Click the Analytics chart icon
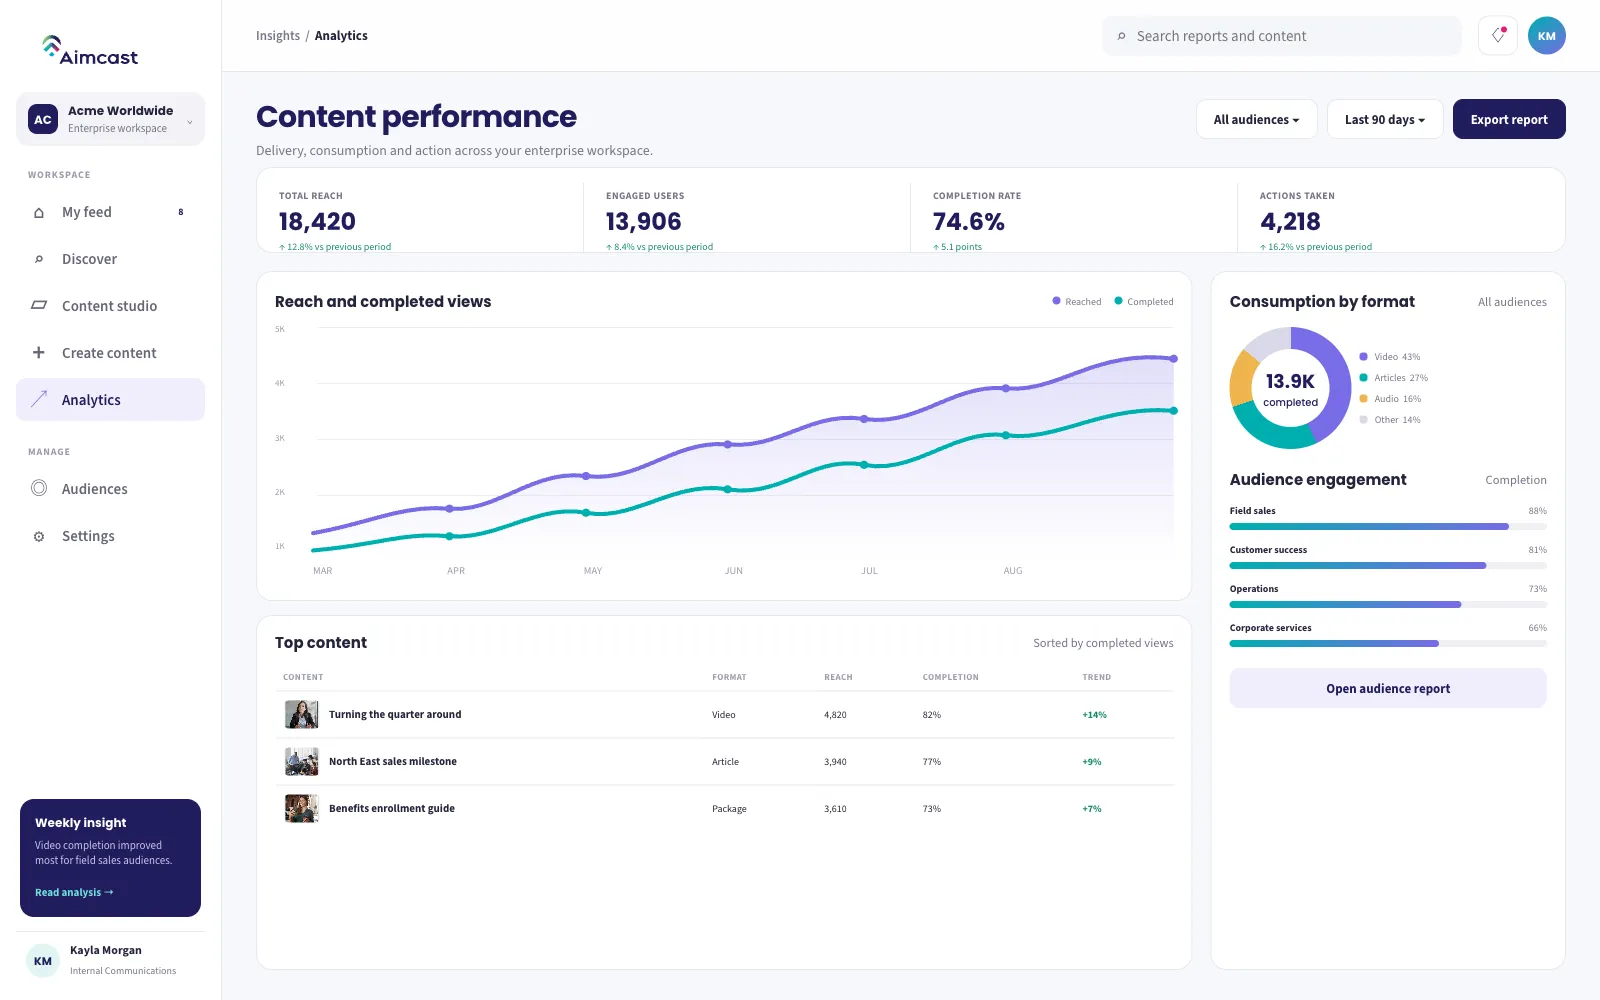 coord(39,399)
